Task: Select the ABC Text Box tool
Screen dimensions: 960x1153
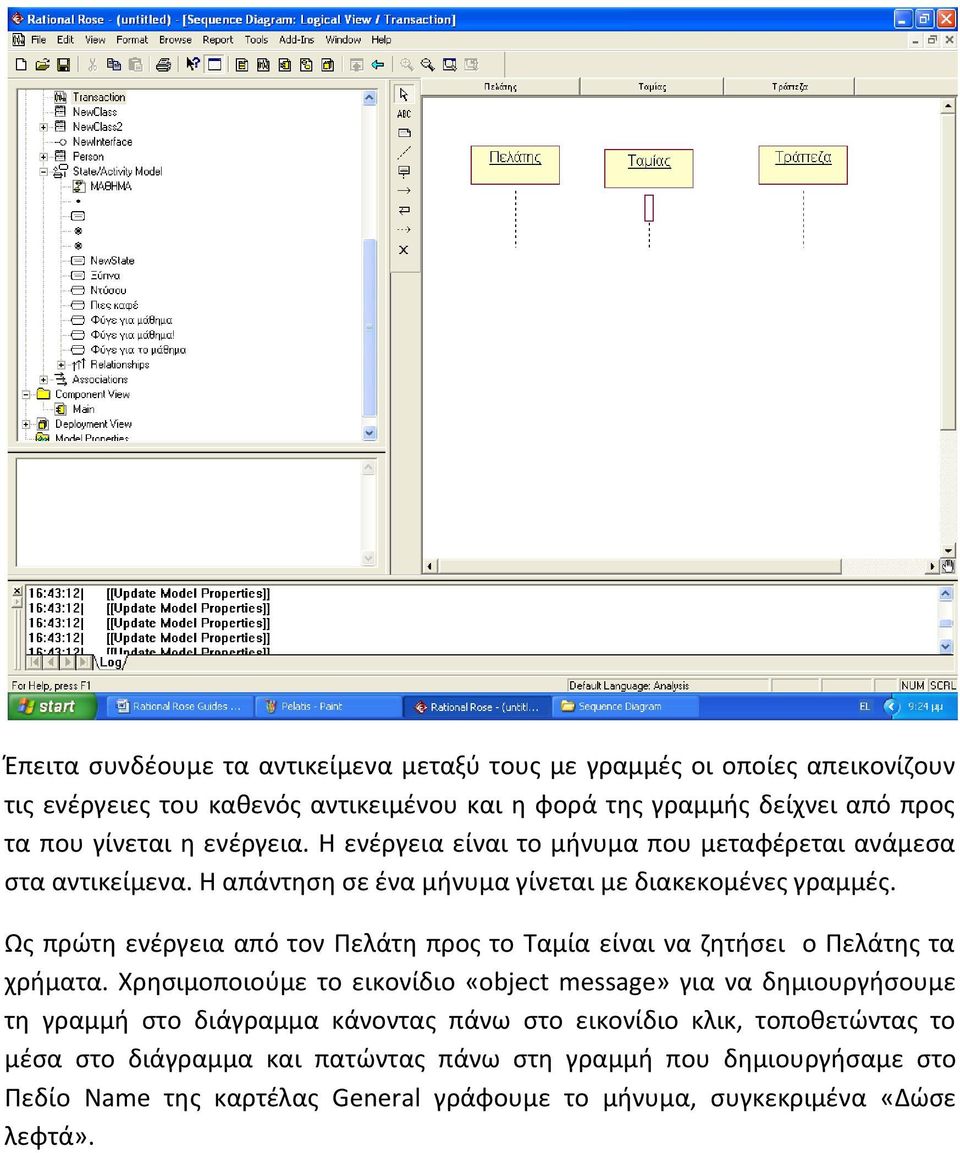Action: coord(404,114)
